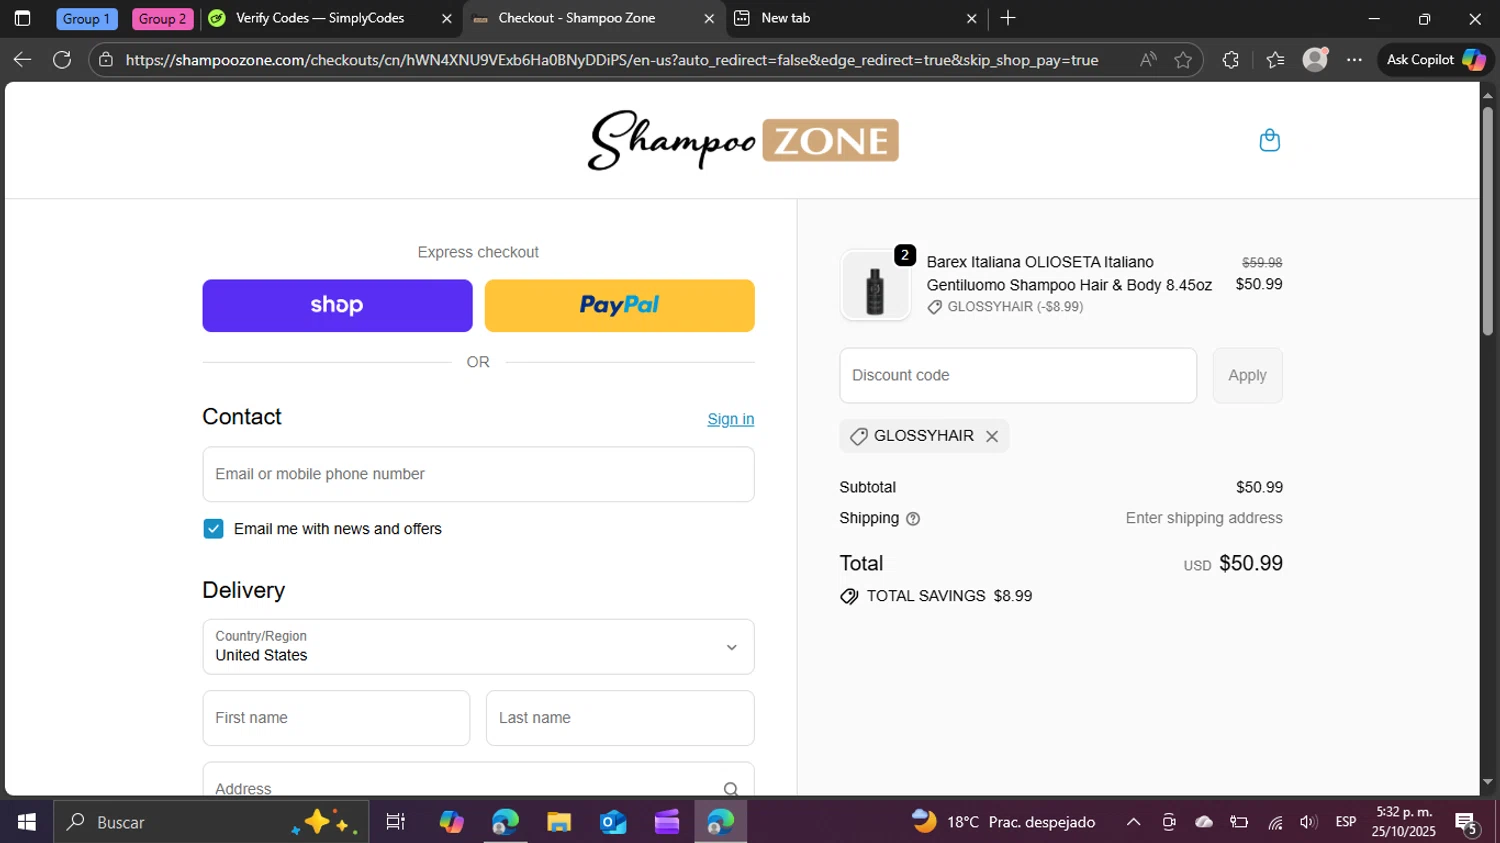
Task: Select the Checkout - Shampoo Zone tab
Action: [x=577, y=18]
